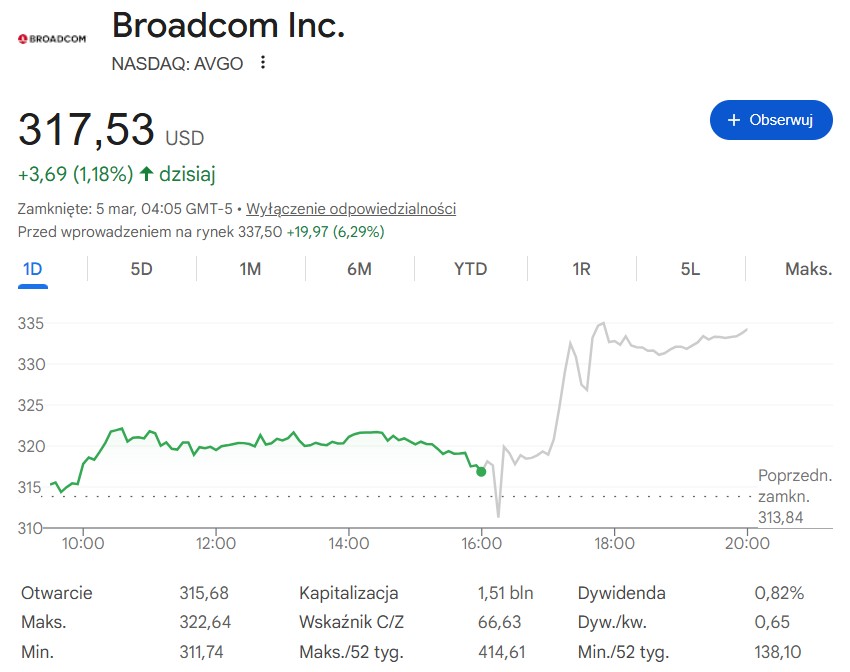Switch to the 5D tab

(x=141, y=269)
